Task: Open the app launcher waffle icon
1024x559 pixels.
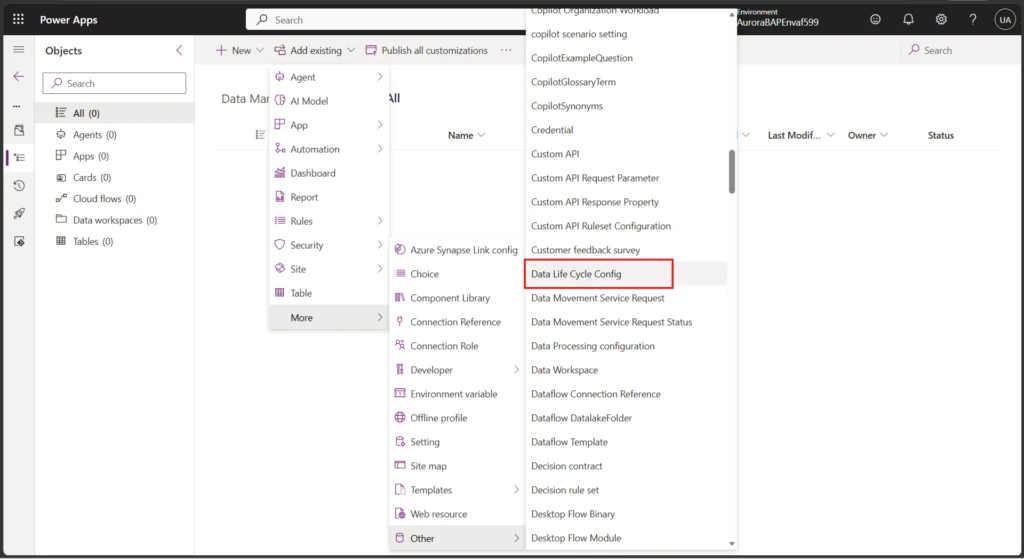Action: [x=18, y=19]
